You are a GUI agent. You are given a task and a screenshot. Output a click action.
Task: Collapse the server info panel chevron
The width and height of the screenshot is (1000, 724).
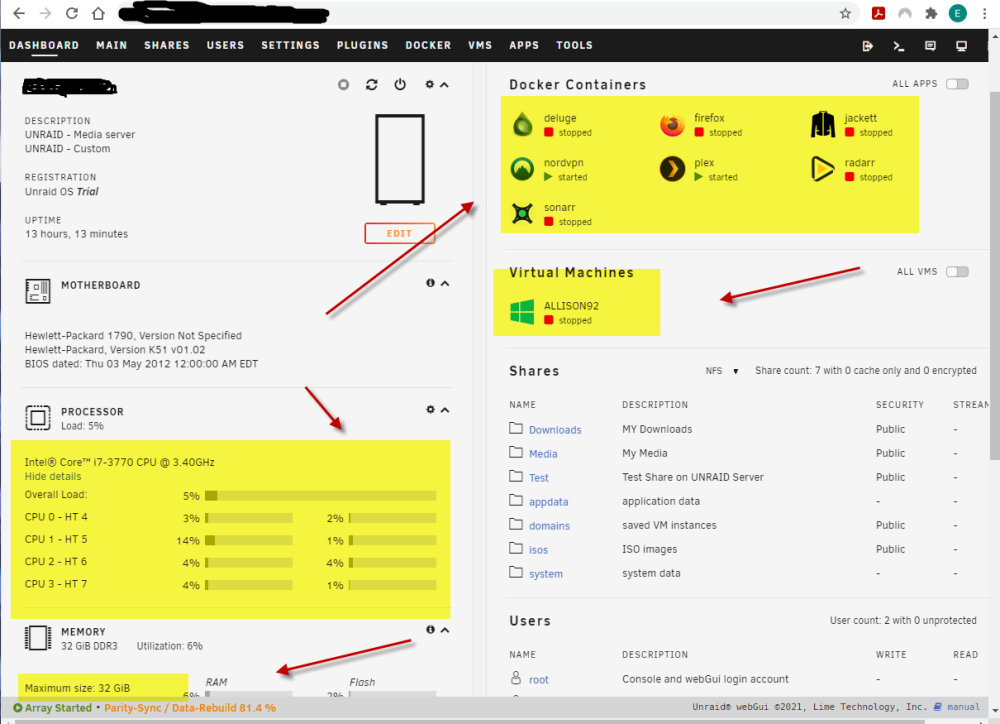point(445,84)
